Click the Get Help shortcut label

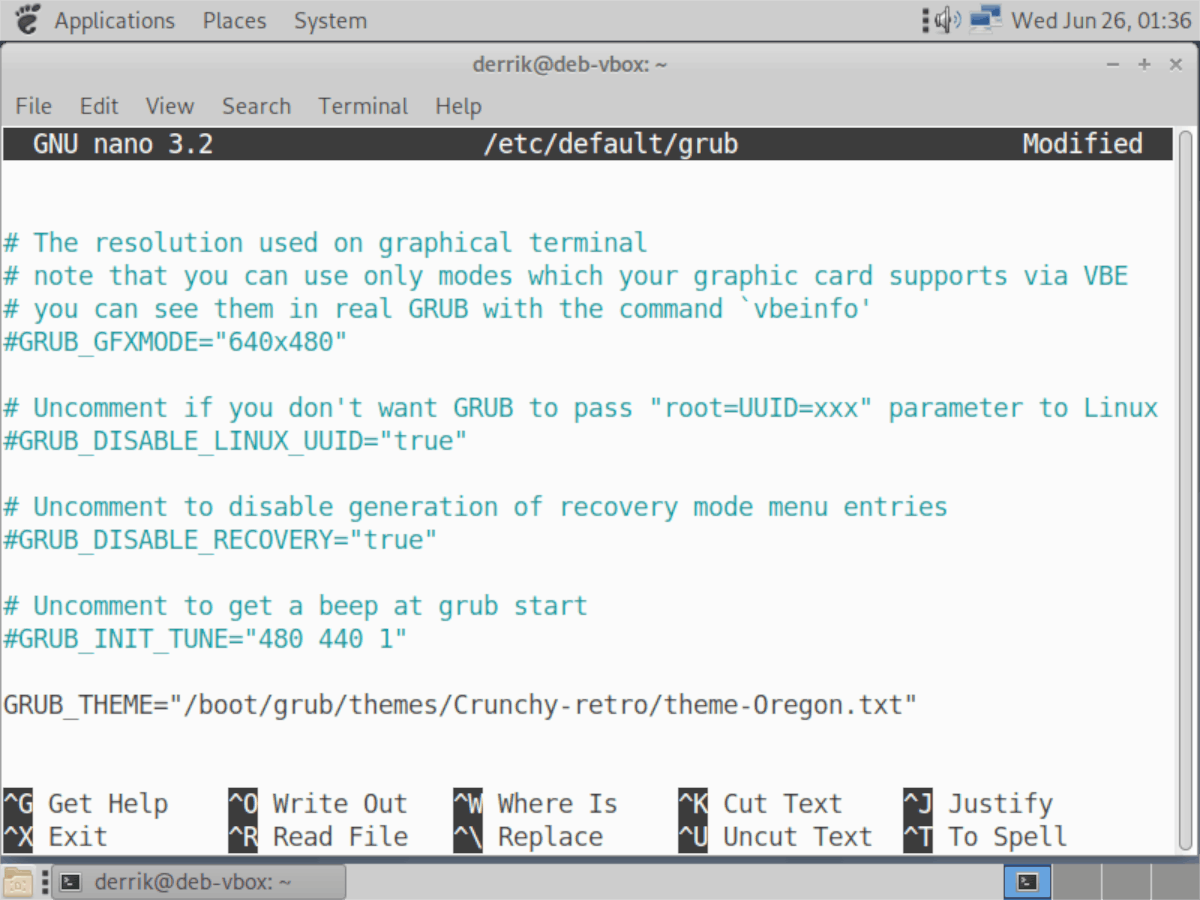[108, 803]
